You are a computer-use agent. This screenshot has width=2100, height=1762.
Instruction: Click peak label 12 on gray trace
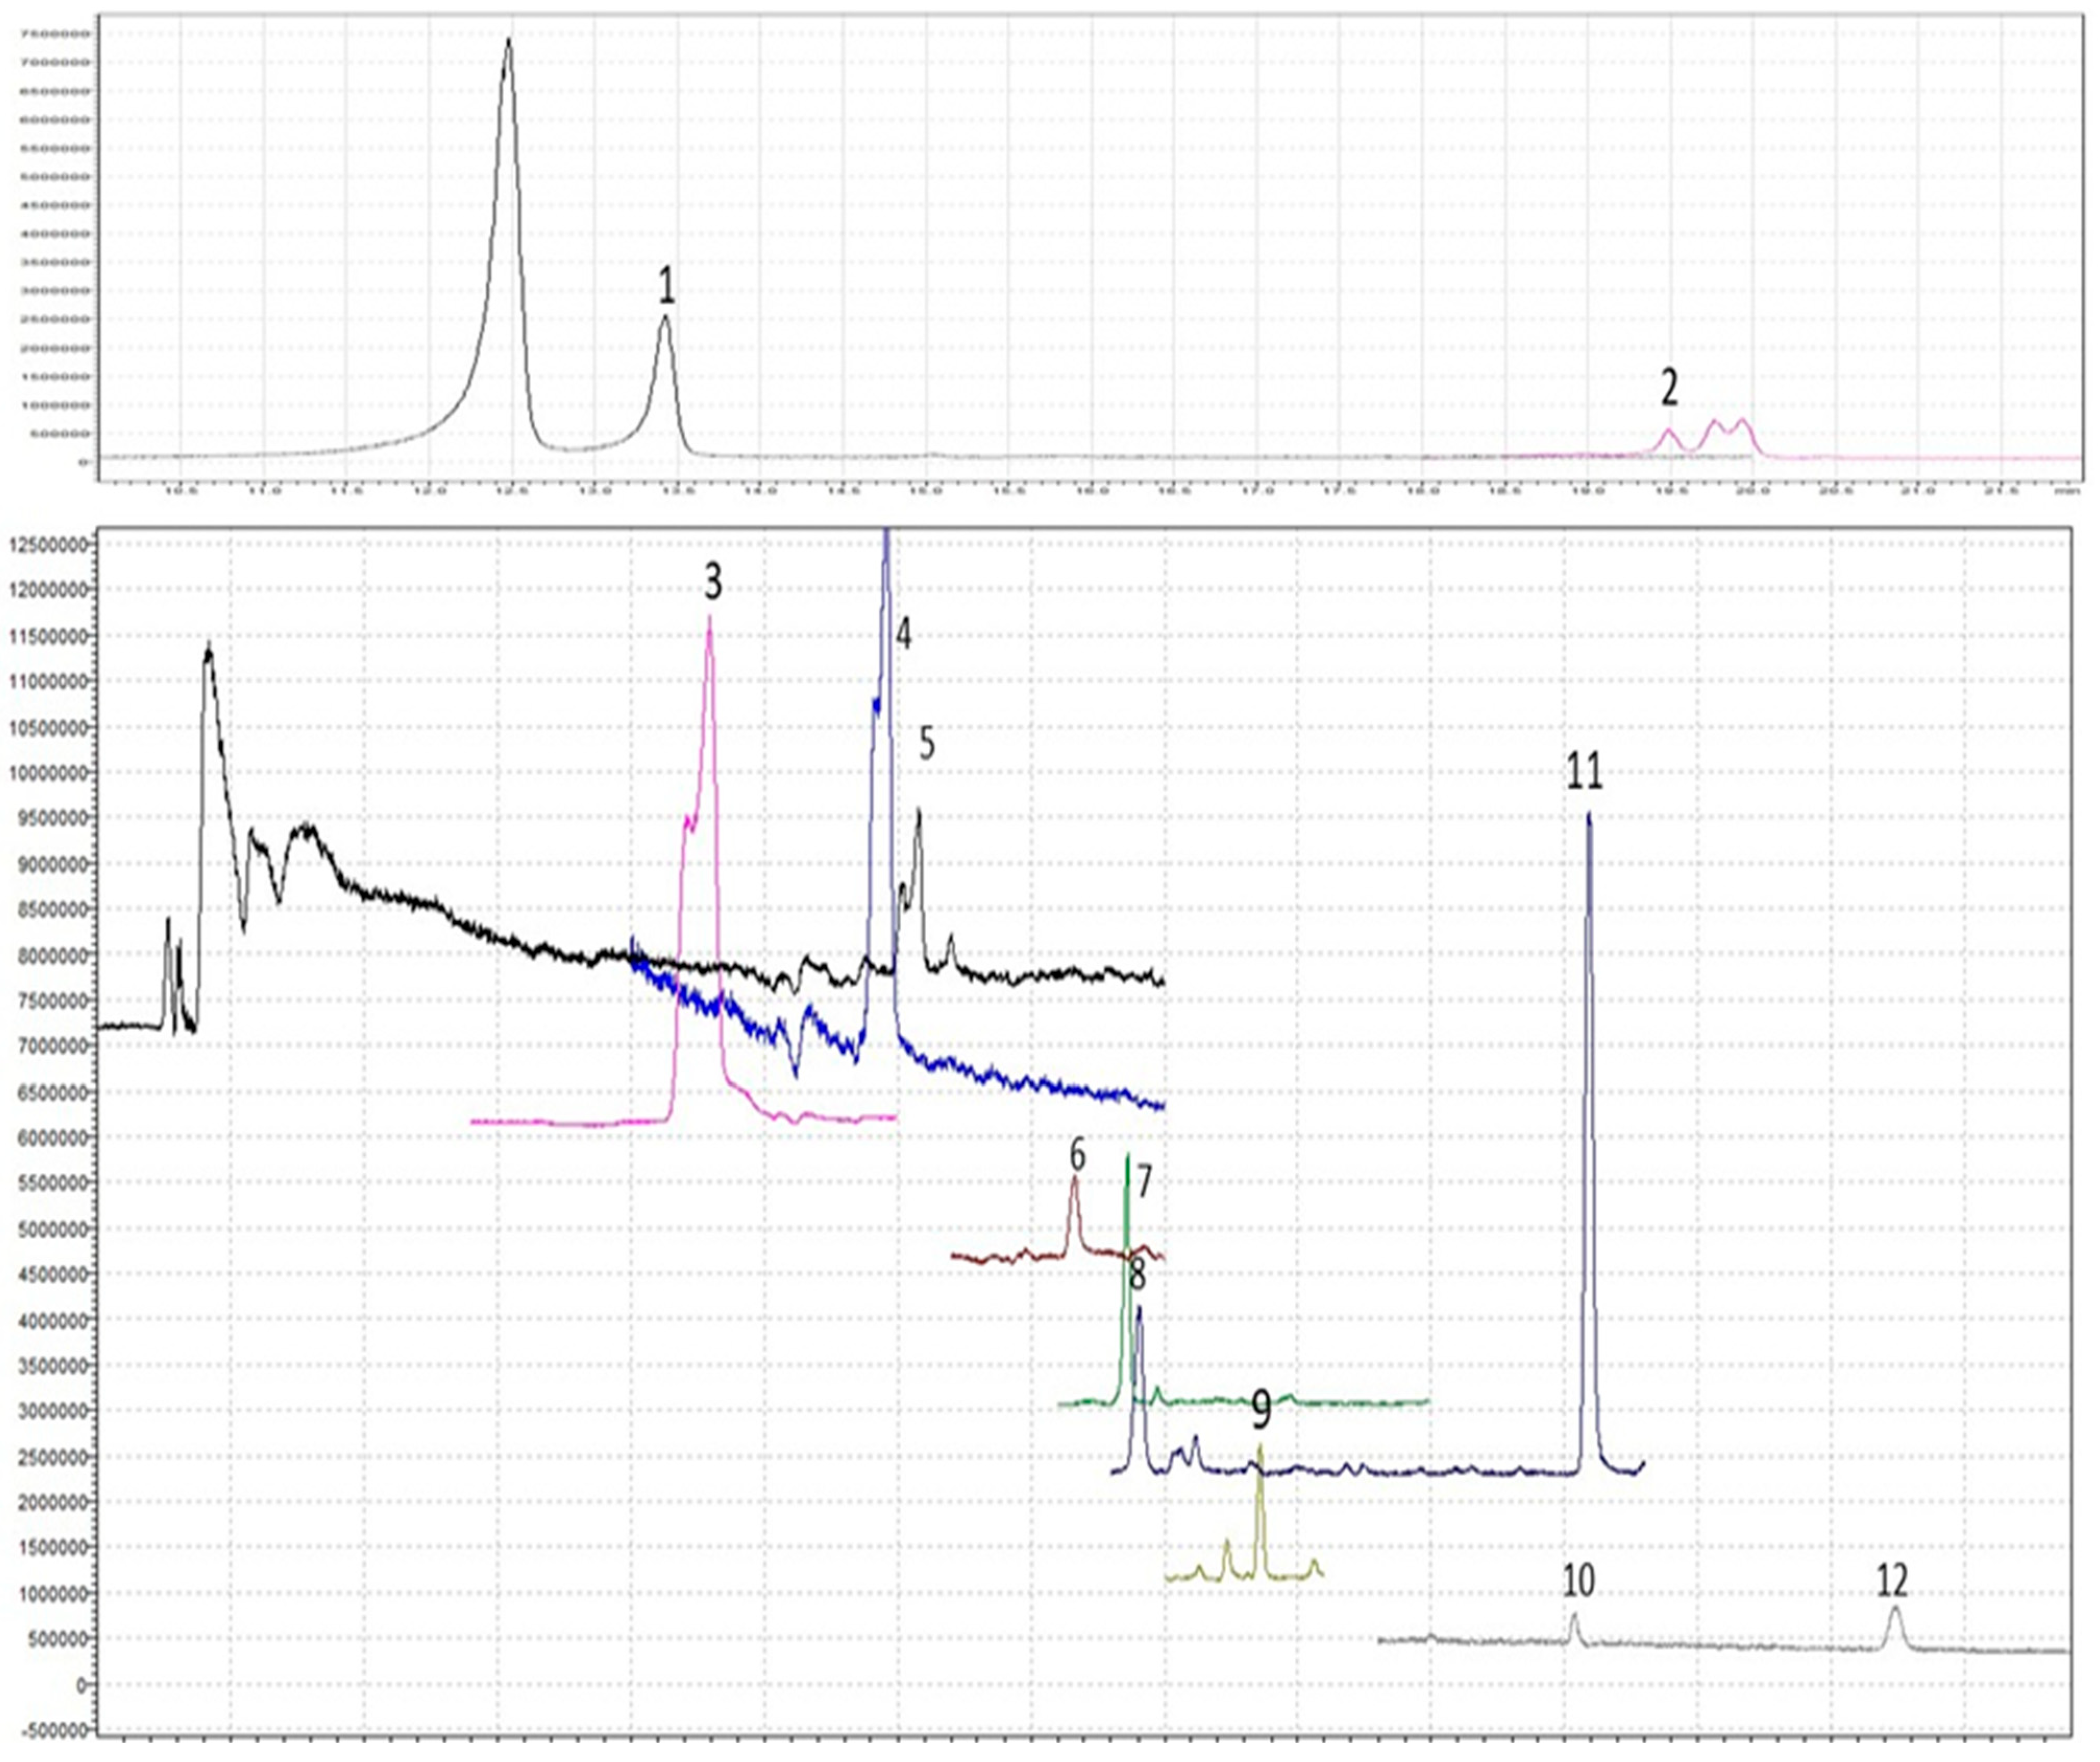point(1892,1581)
